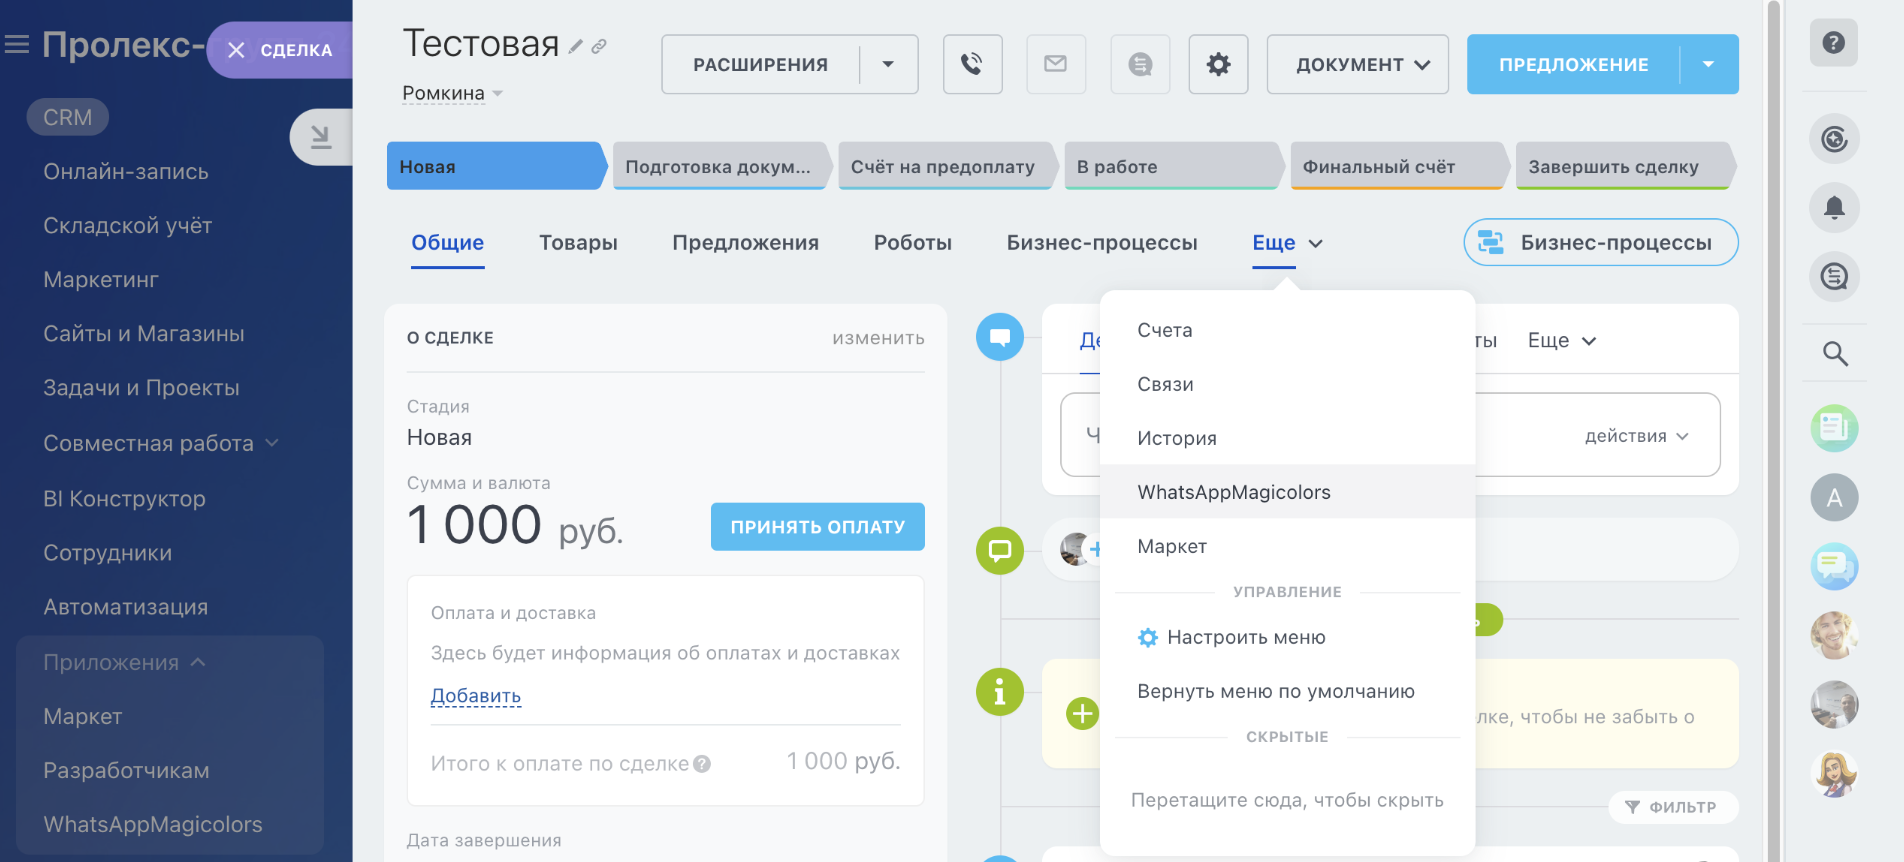1904x862 pixels.
Task: Click Вернуть меню по умолчанию
Action: tap(1287, 692)
